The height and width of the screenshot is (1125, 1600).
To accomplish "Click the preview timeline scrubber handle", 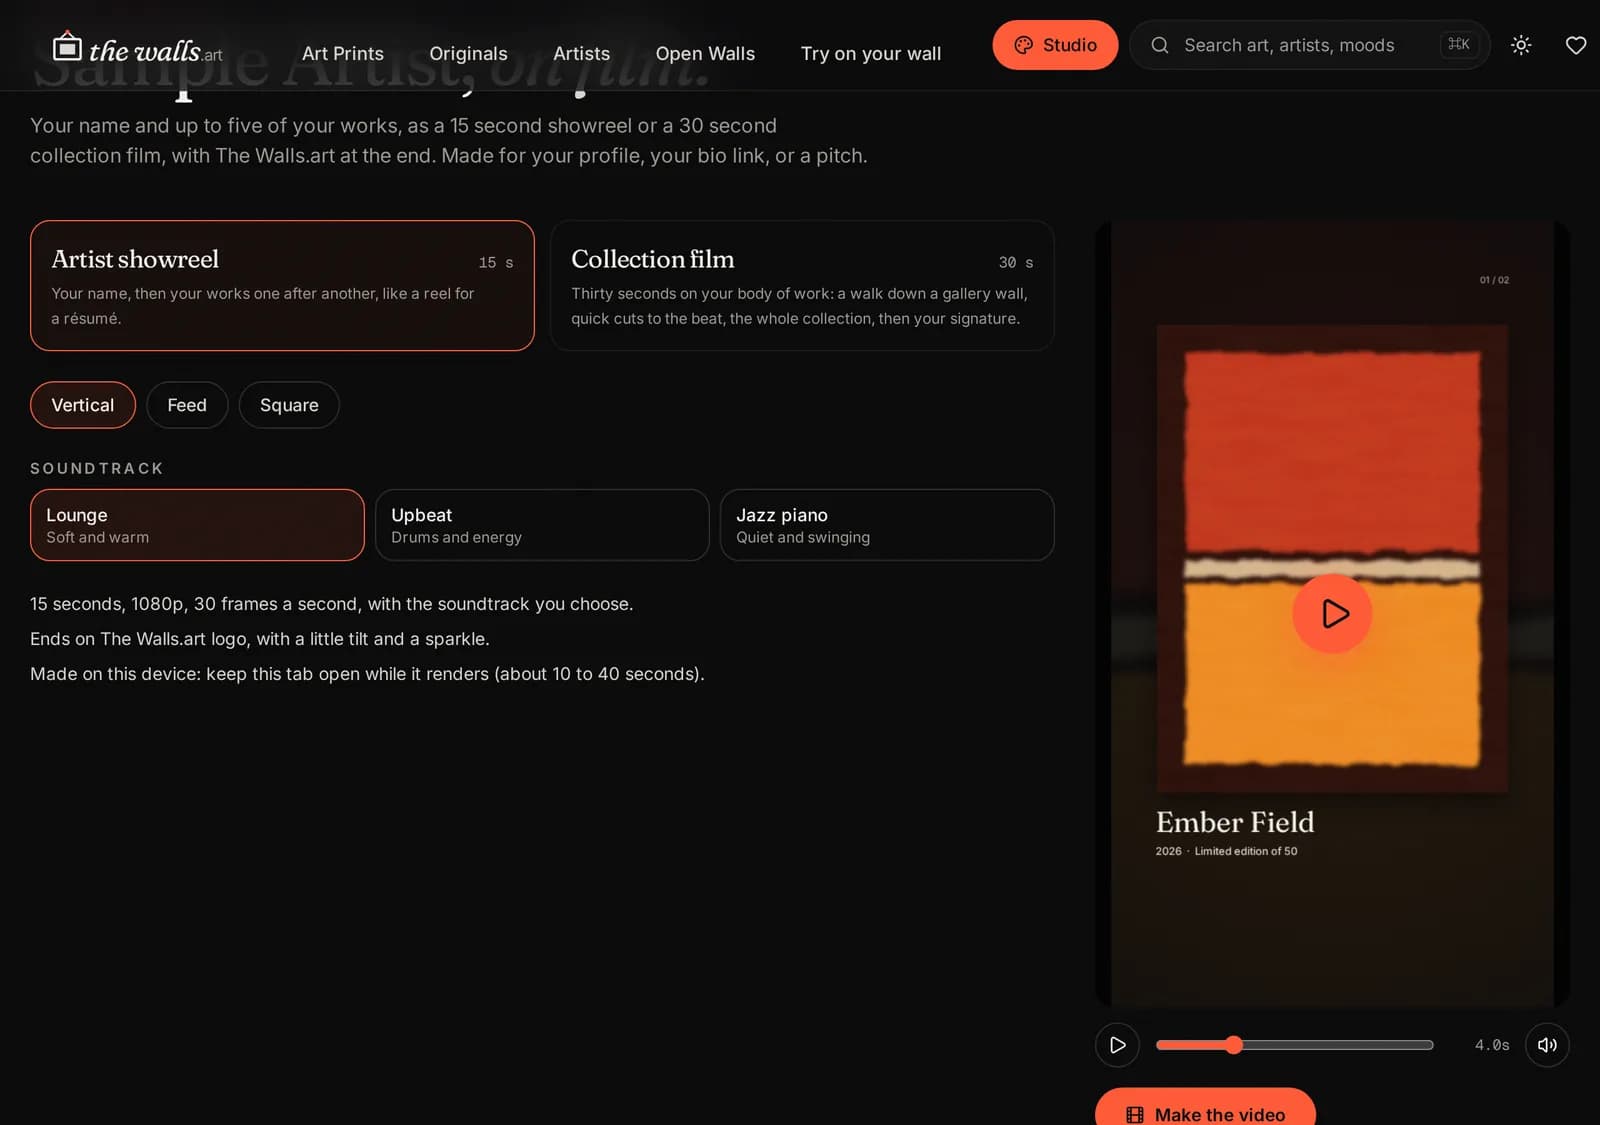I will click(x=1234, y=1045).
